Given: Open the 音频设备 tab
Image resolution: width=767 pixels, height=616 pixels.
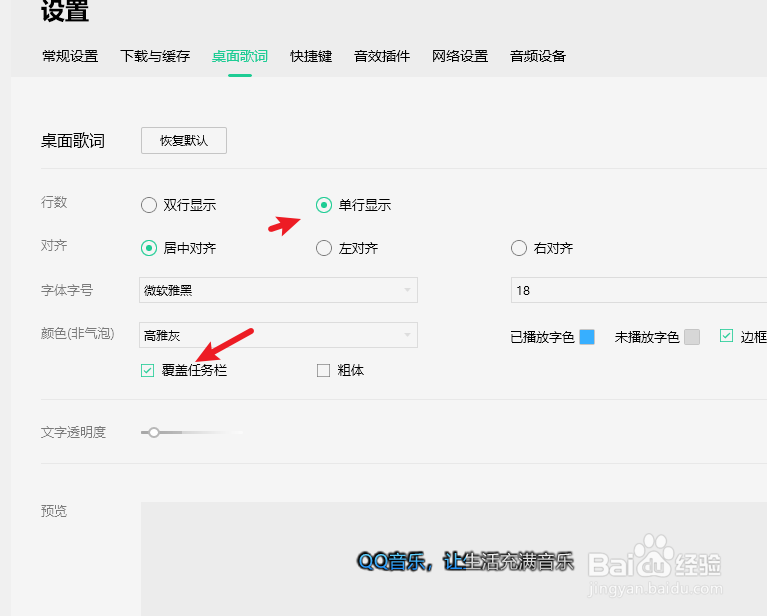Looking at the screenshot, I should pyautogui.click(x=538, y=56).
